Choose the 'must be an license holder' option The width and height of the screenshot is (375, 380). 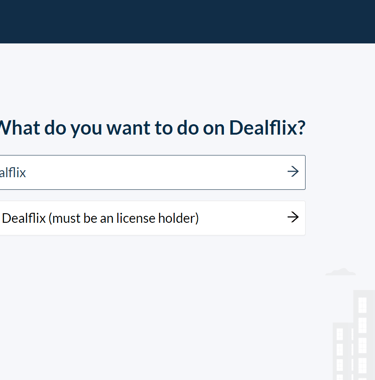[153, 218]
